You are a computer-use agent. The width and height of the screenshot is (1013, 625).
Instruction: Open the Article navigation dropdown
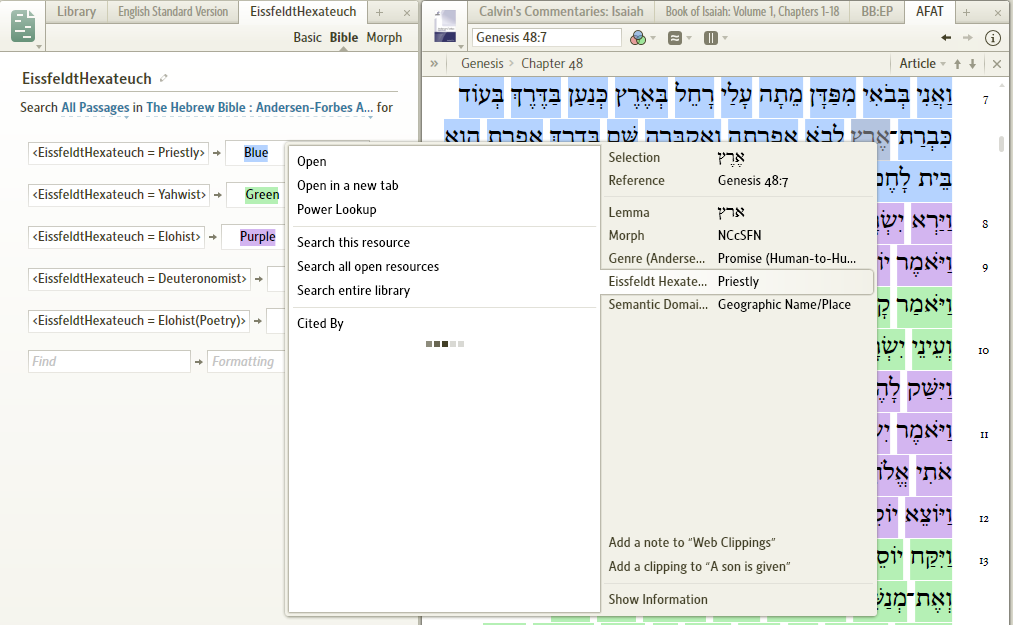click(x=922, y=63)
